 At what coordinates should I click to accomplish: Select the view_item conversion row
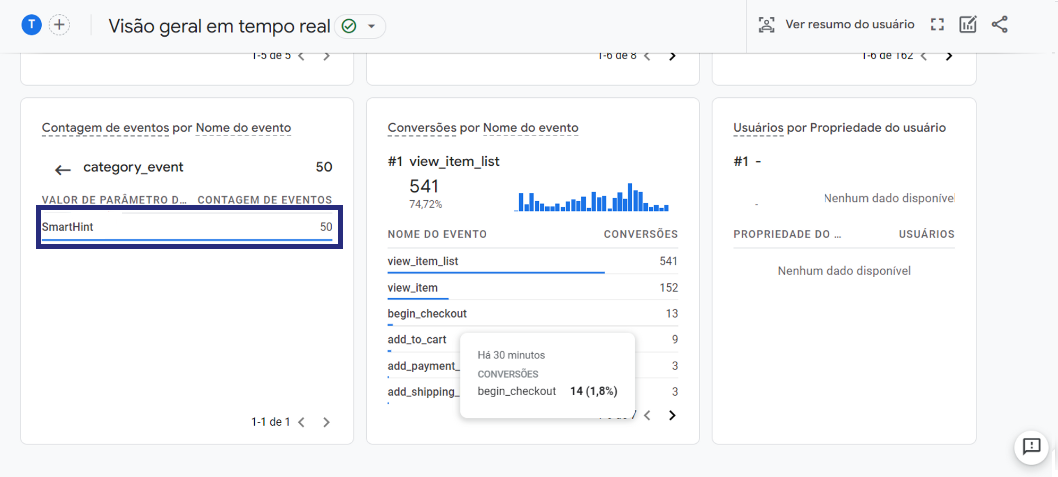[532, 288]
